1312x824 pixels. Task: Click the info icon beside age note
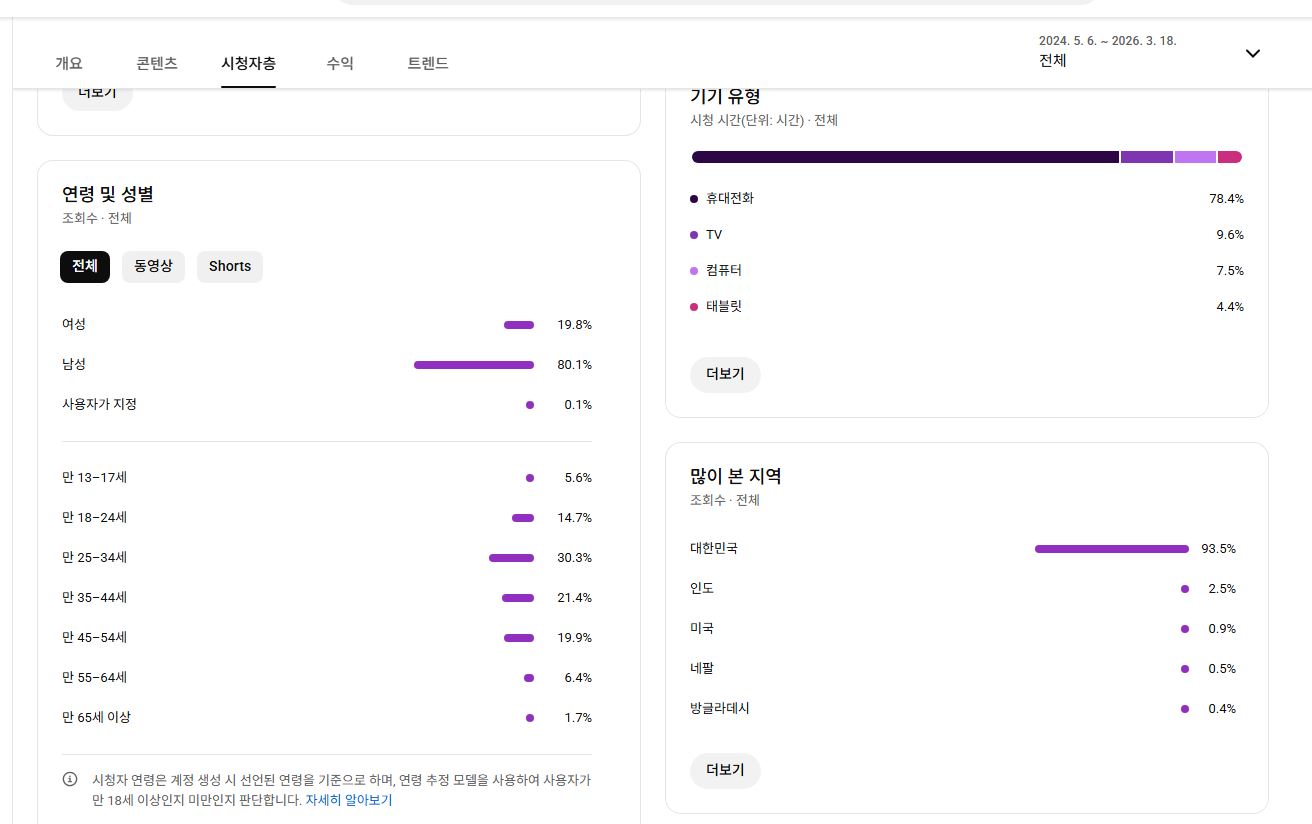(x=70, y=779)
